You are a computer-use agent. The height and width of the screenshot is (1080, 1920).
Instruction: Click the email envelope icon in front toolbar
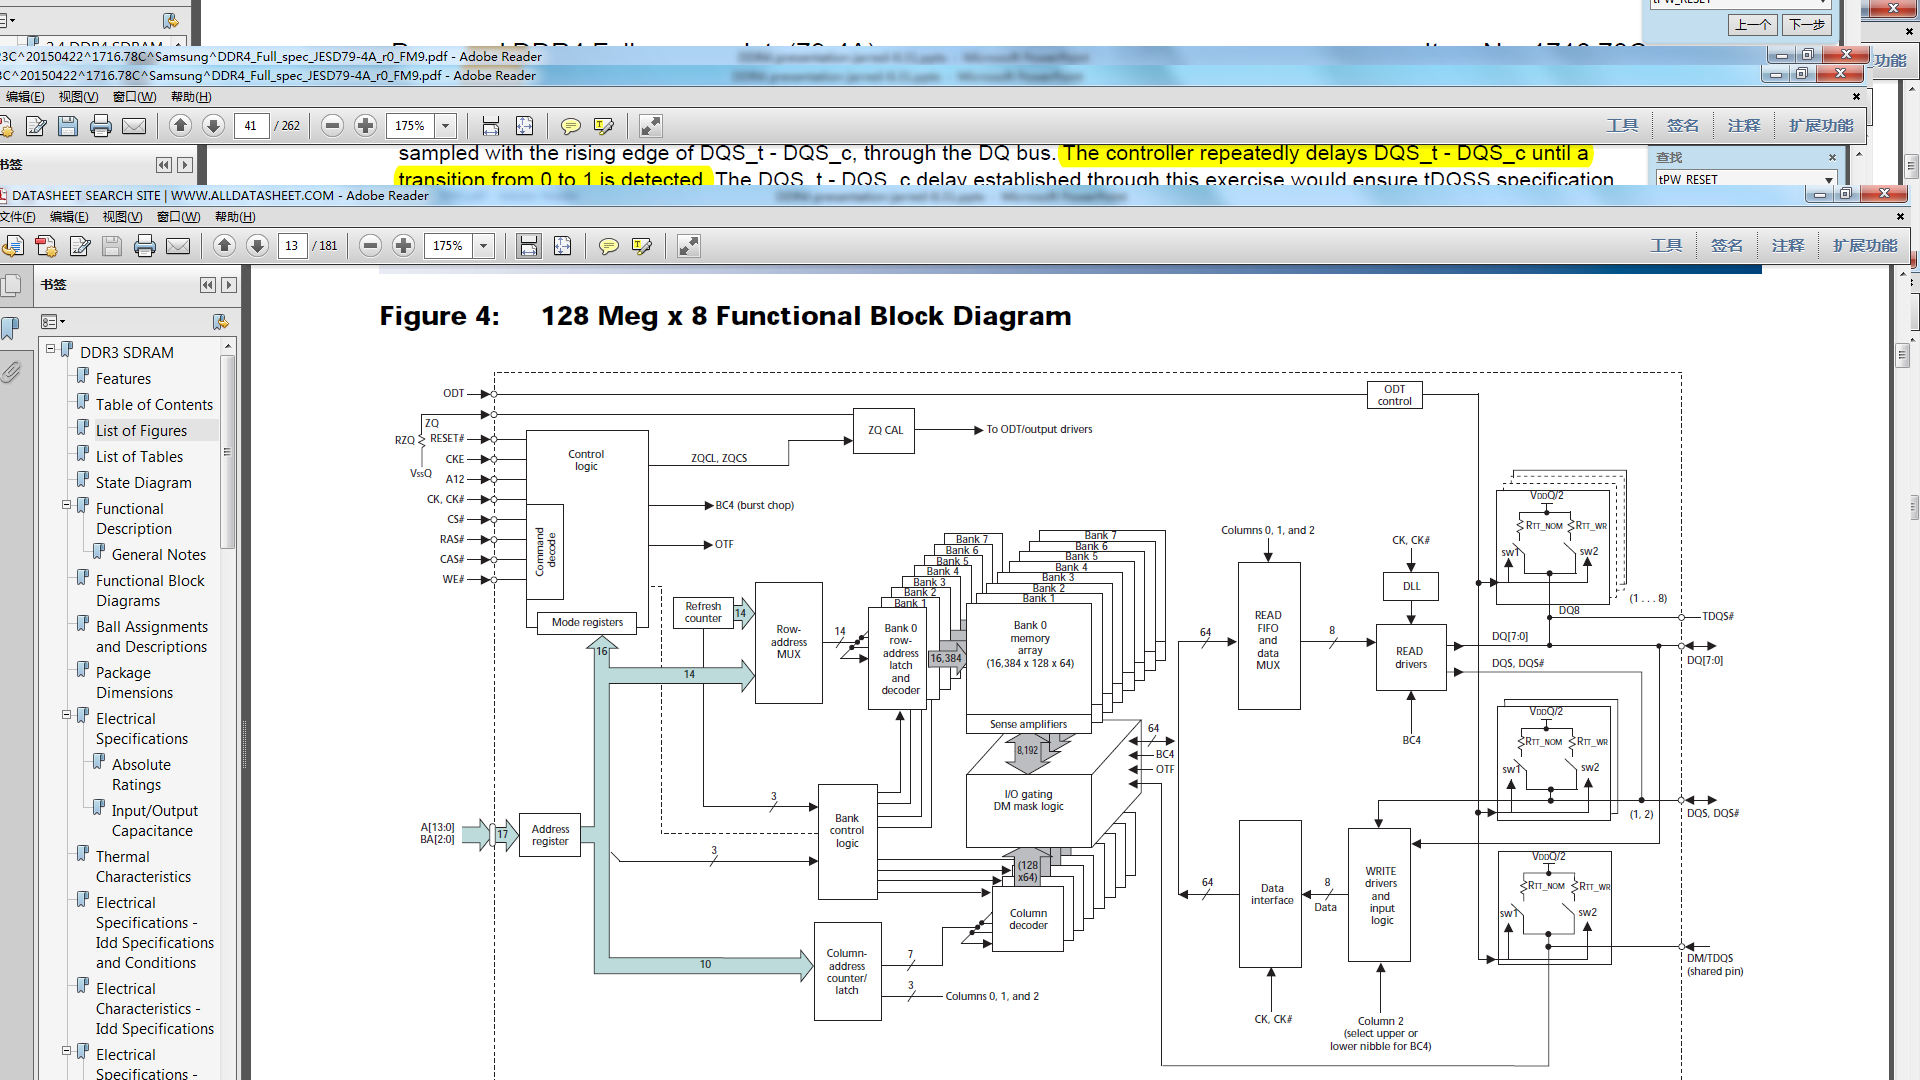pyautogui.click(x=178, y=246)
